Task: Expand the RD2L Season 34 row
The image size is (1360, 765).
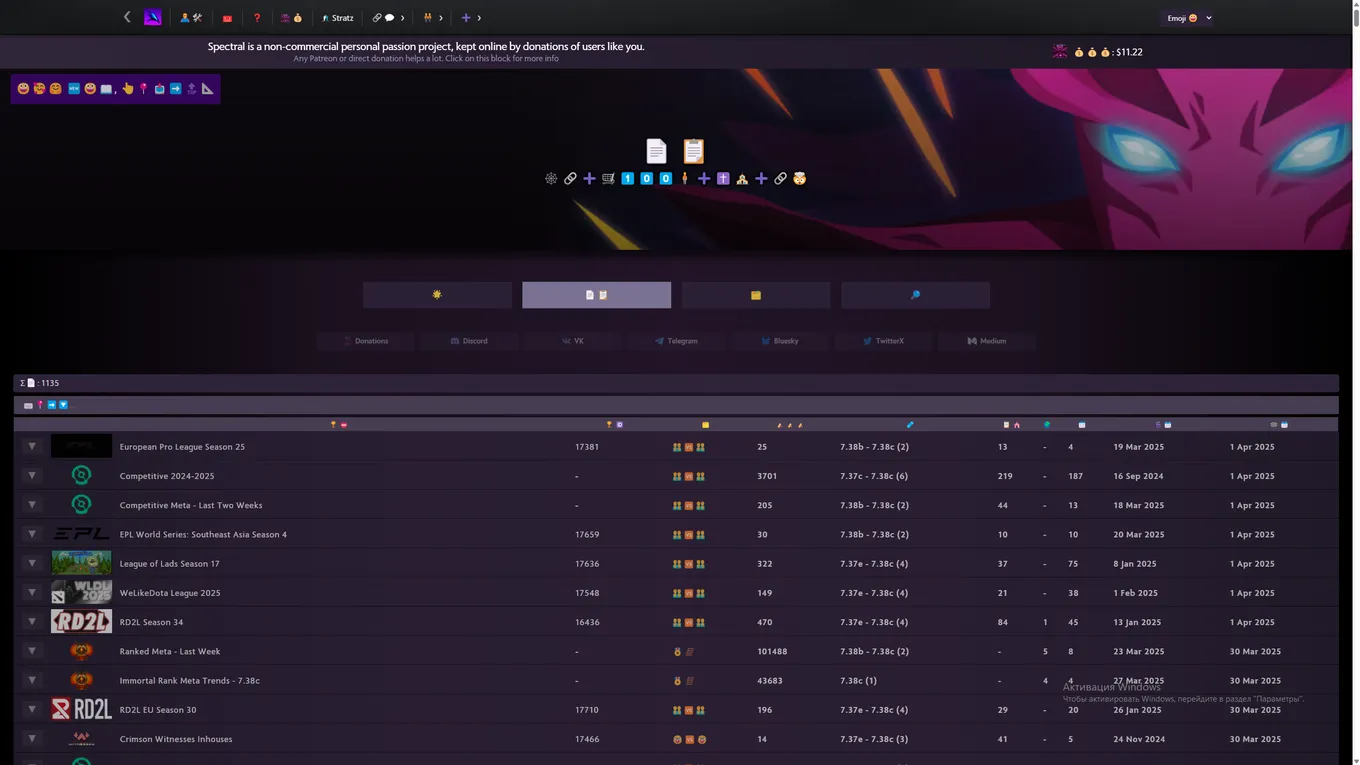Action: [32, 622]
